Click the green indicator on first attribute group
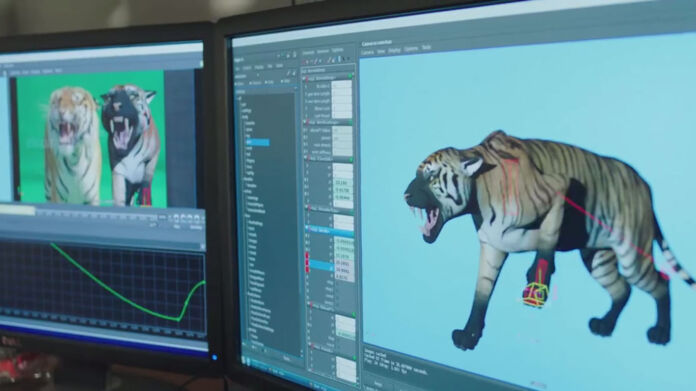696x391 pixels. [350, 76]
